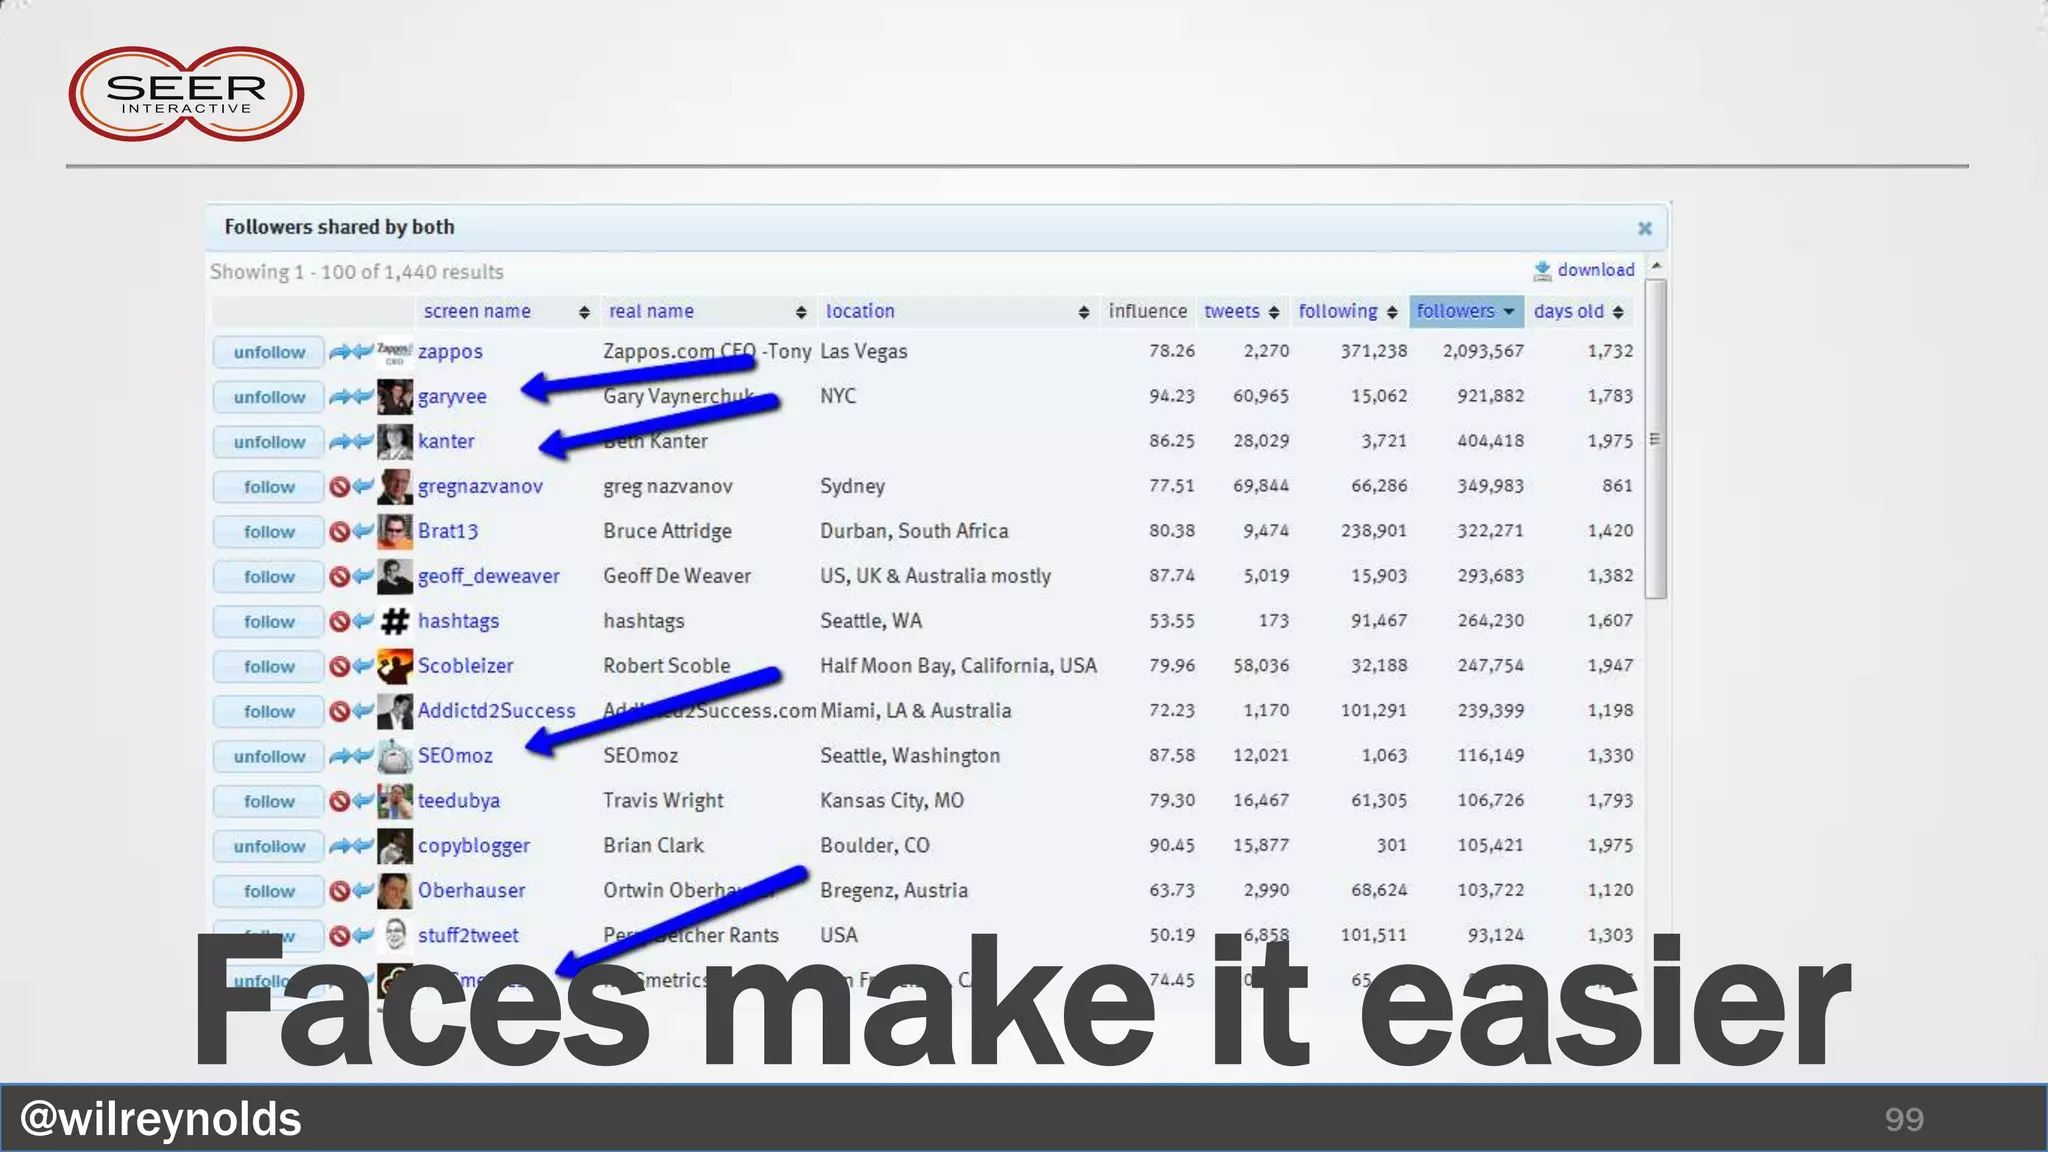The width and height of the screenshot is (2048, 1152).
Task: Click the hashtags account avatar icon
Action: pyautogui.click(x=395, y=622)
